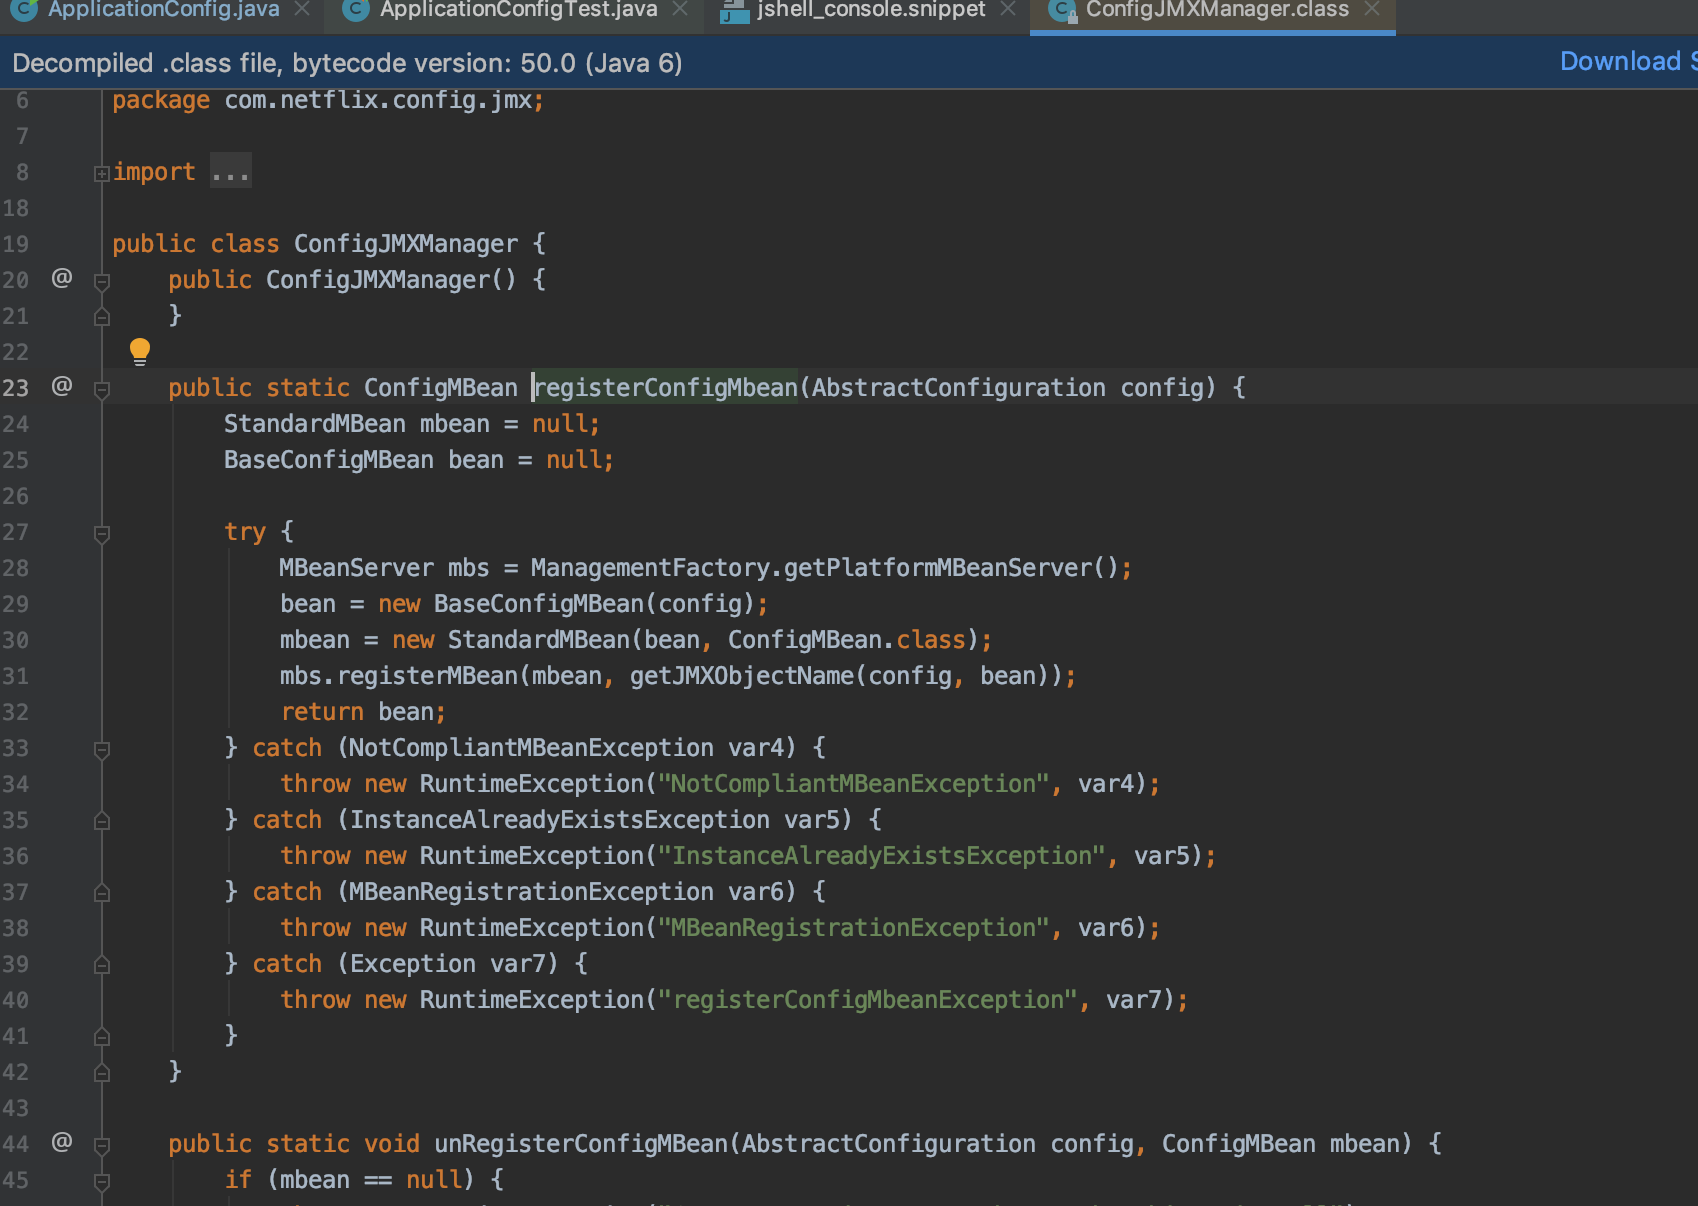Click the yellow lightbulb intention icon

click(140, 351)
